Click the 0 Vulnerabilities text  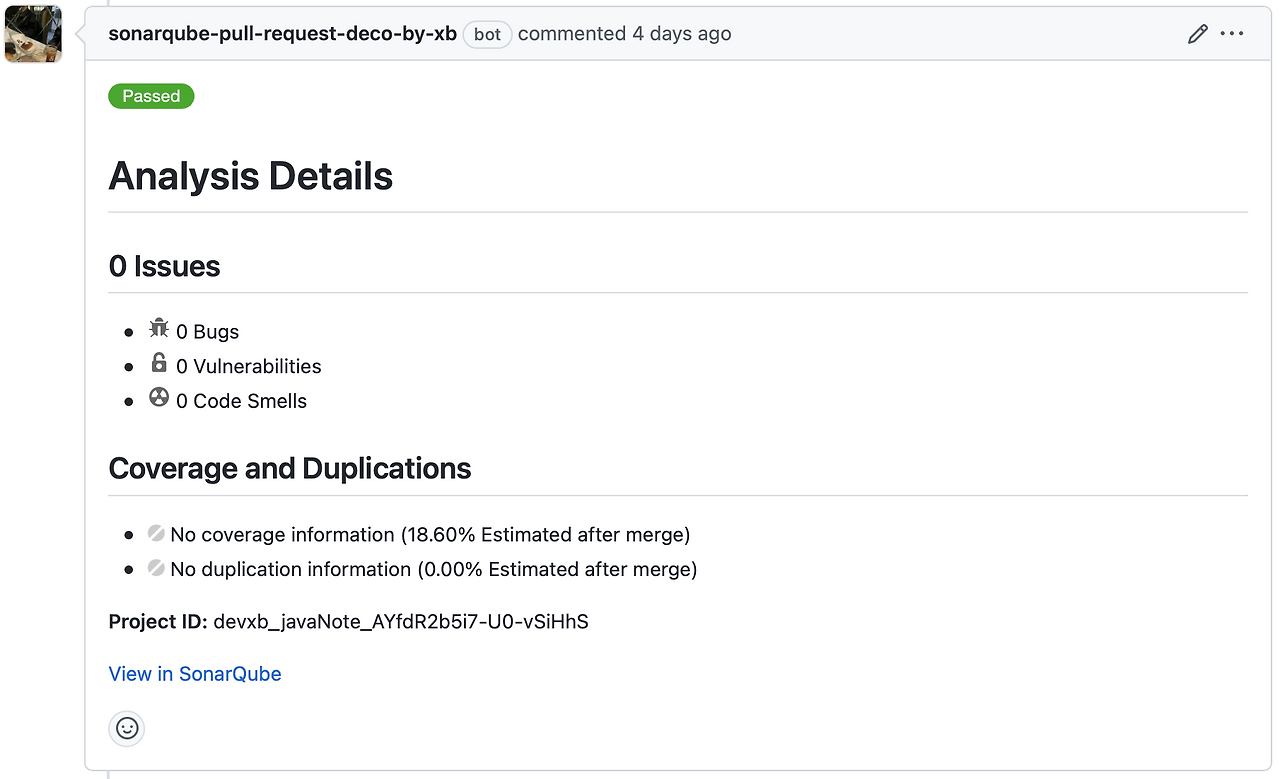coord(249,366)
